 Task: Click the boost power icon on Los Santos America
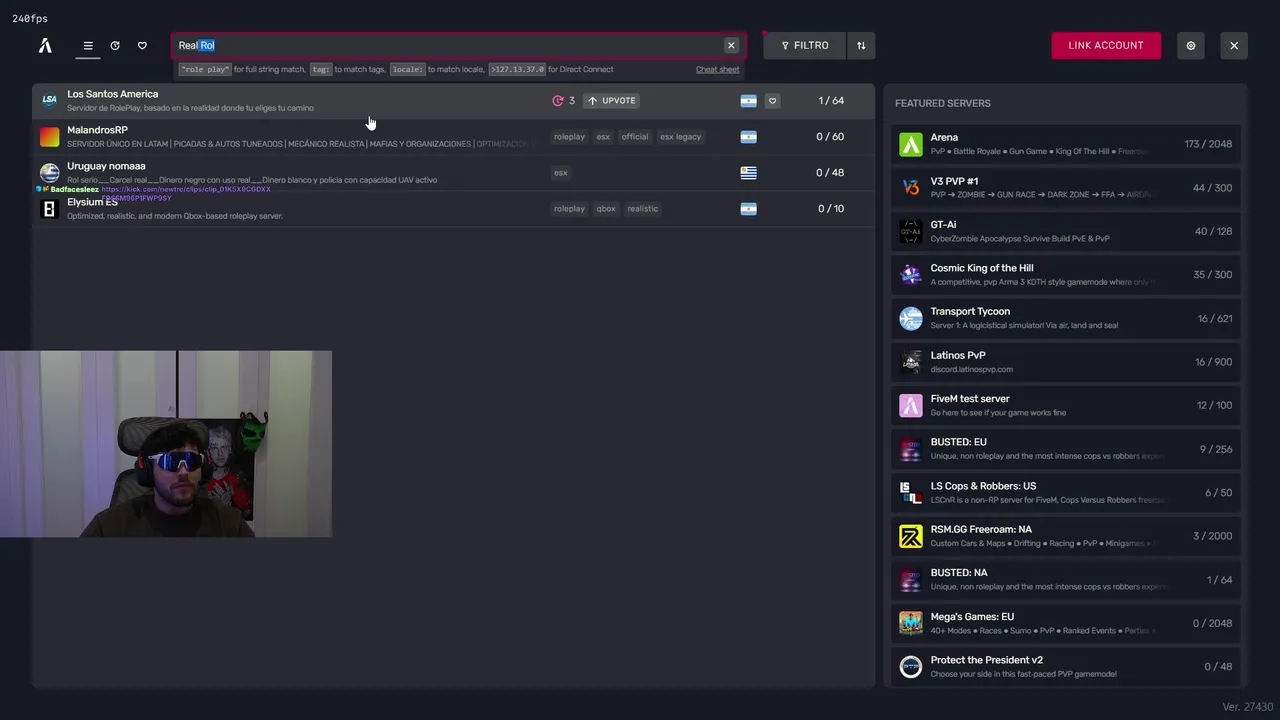[x=558, y=100]
